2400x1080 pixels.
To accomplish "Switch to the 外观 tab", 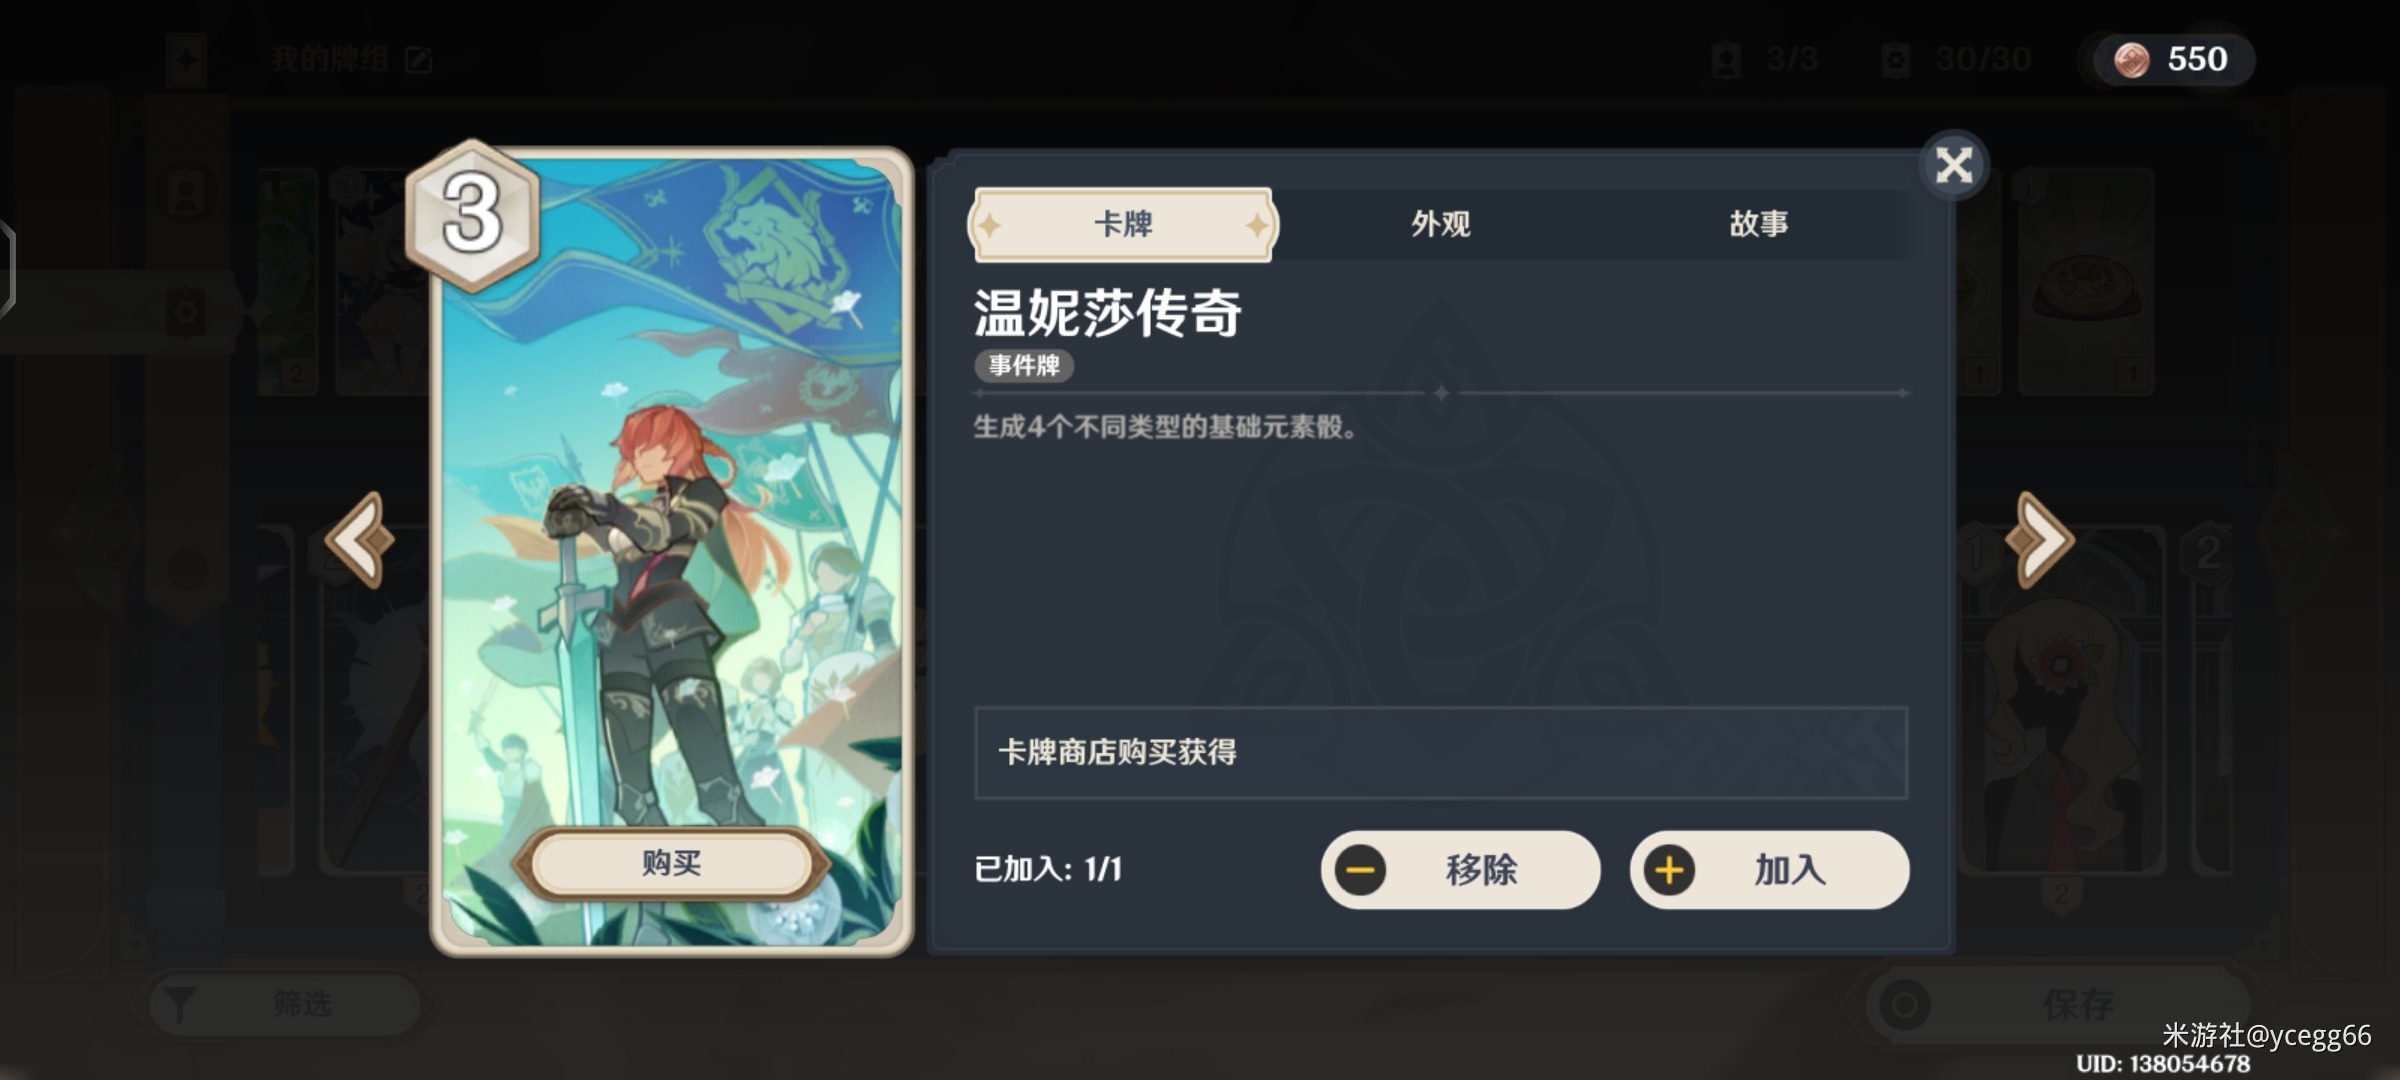I will [x=1441, y=224].
